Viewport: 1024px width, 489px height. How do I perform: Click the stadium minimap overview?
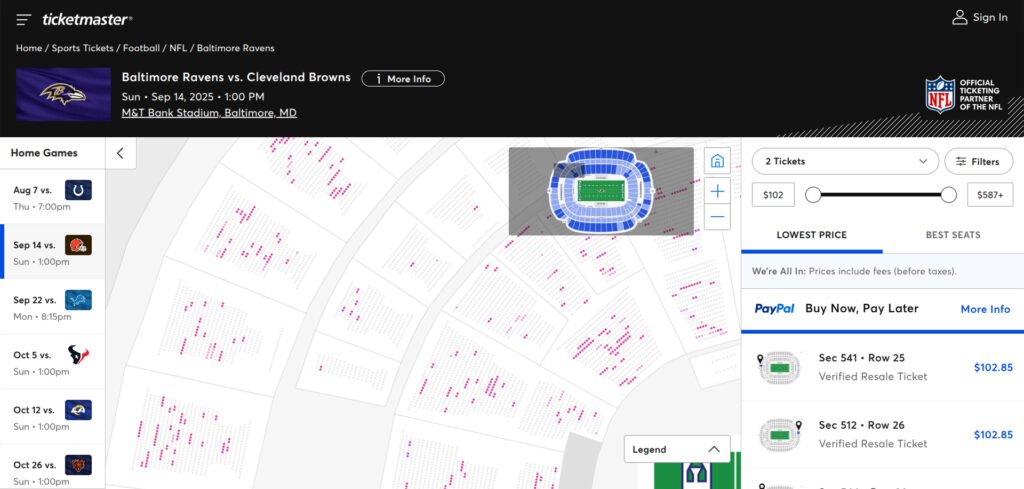click(x=600, y=191)
